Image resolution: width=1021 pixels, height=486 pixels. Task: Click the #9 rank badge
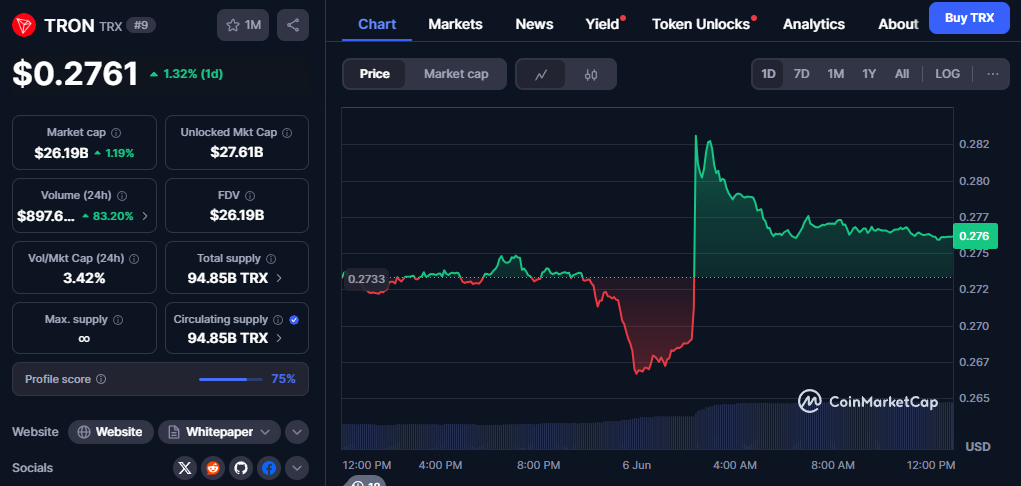click(141, 25)
